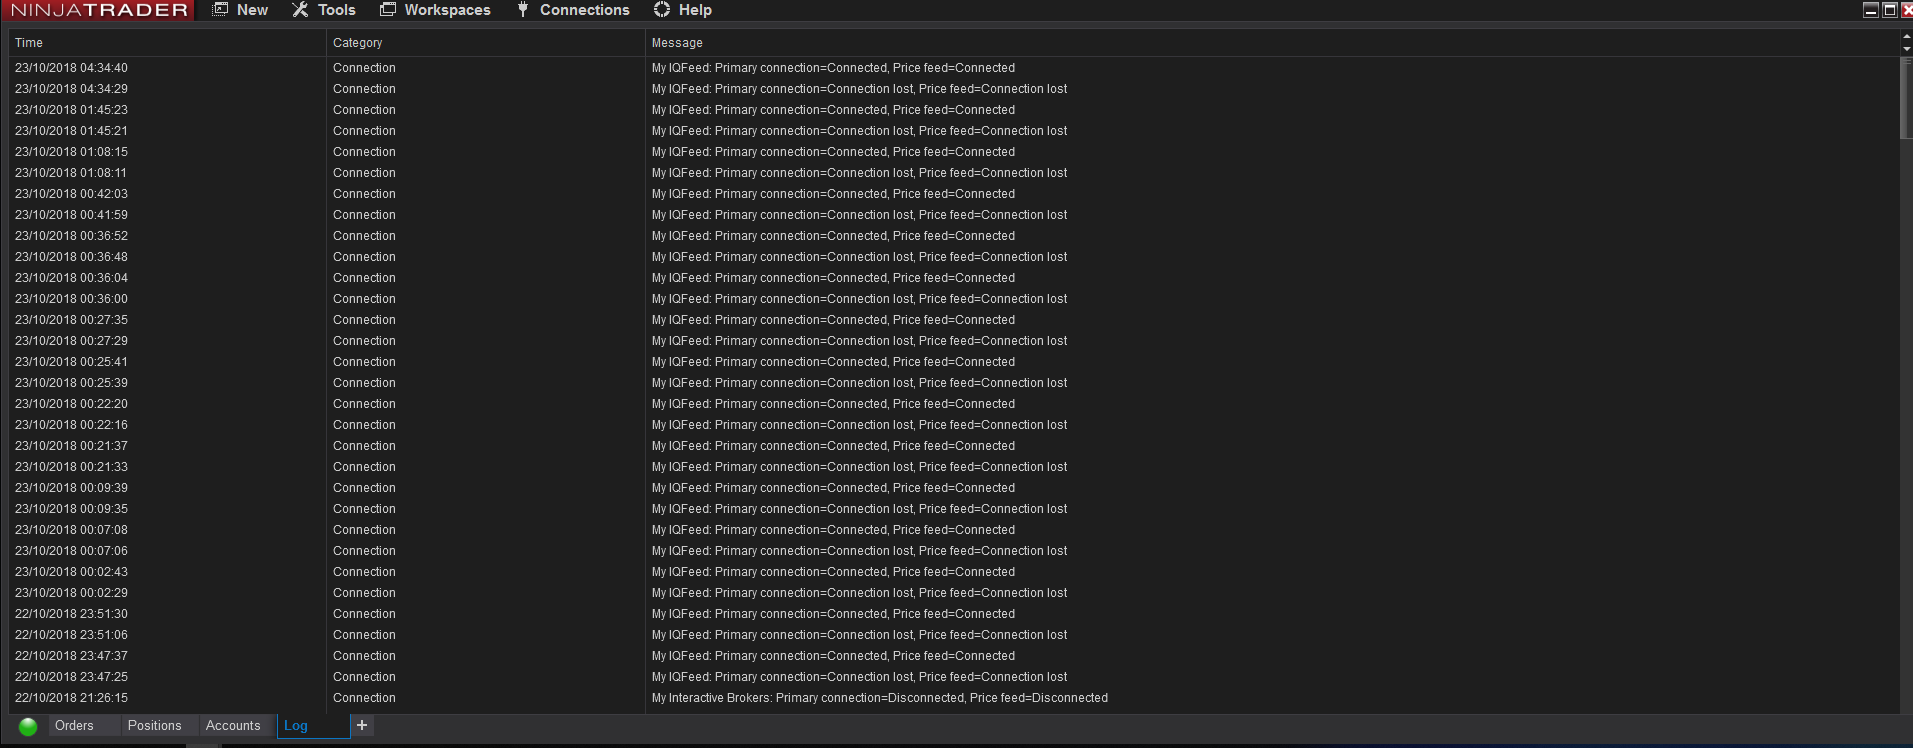This screenshot has width=1913, height=748.
Task: Add a new tab with the plus button
Action: point(362,725)
